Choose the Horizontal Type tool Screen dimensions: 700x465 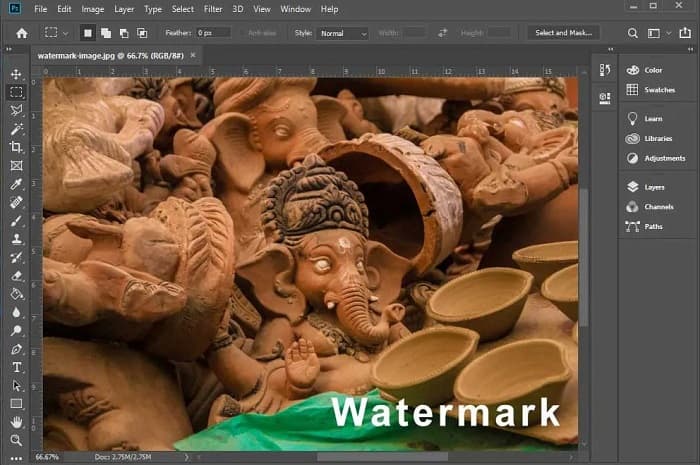point(16,367)
